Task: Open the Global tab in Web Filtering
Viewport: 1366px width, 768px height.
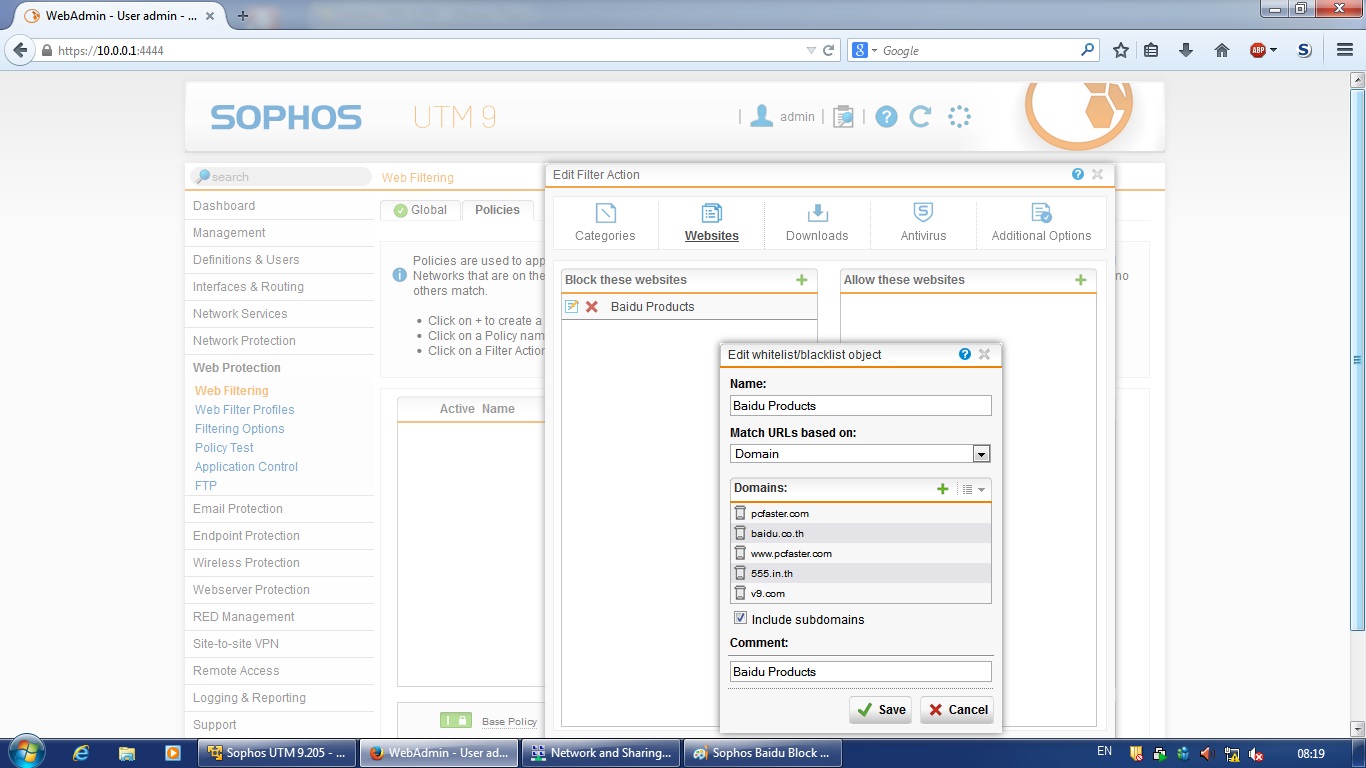Action: pyautogui.click(x=420, y=210)
